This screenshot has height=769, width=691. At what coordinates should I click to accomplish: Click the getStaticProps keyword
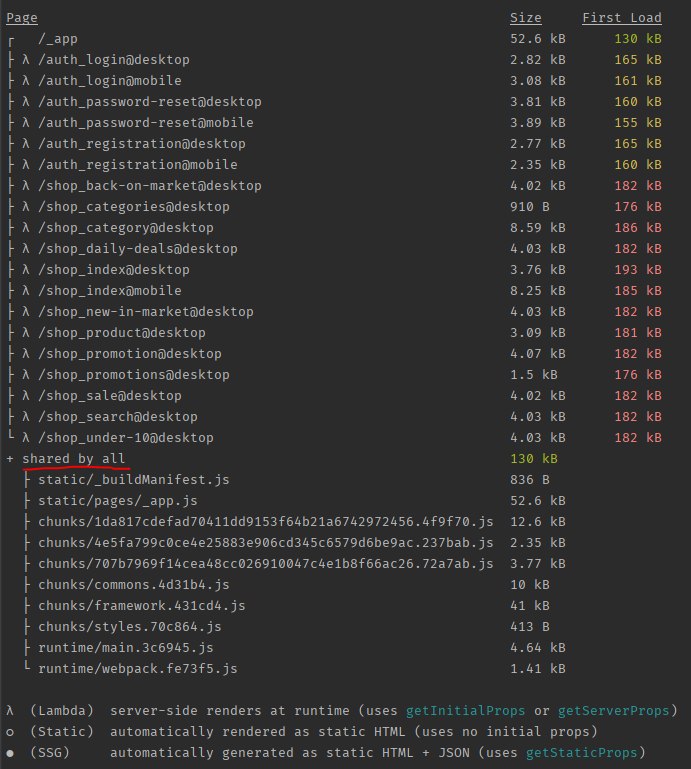[582, 753]
